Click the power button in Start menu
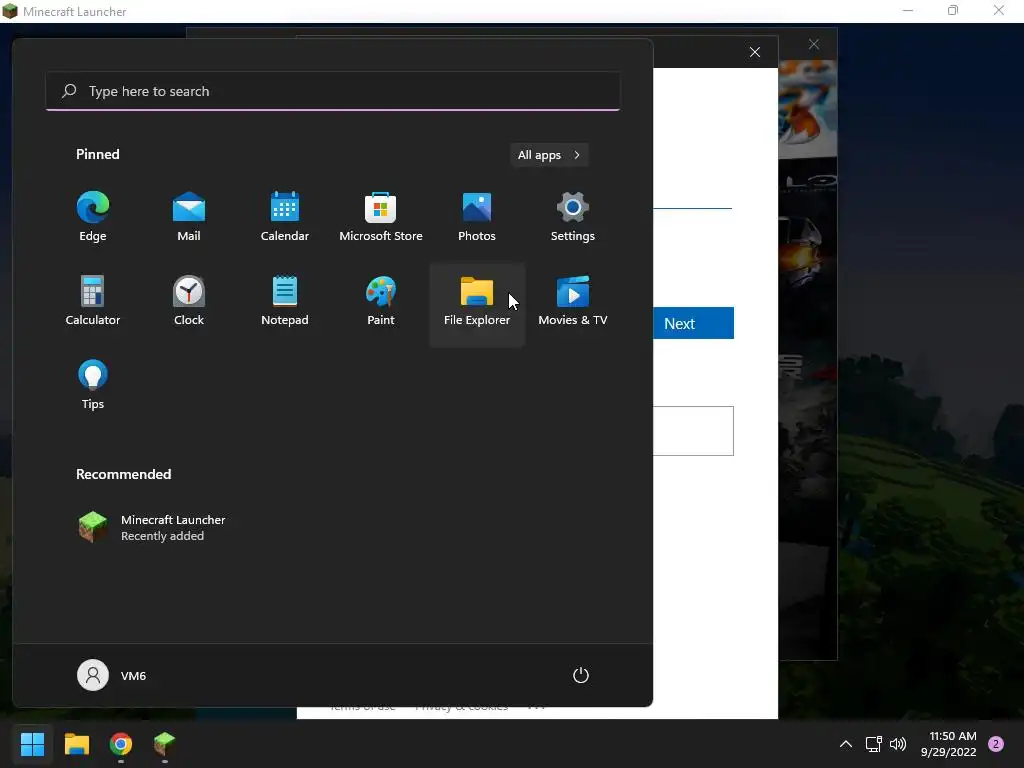This screenshot has height=768, width=1024. [581, 675]
